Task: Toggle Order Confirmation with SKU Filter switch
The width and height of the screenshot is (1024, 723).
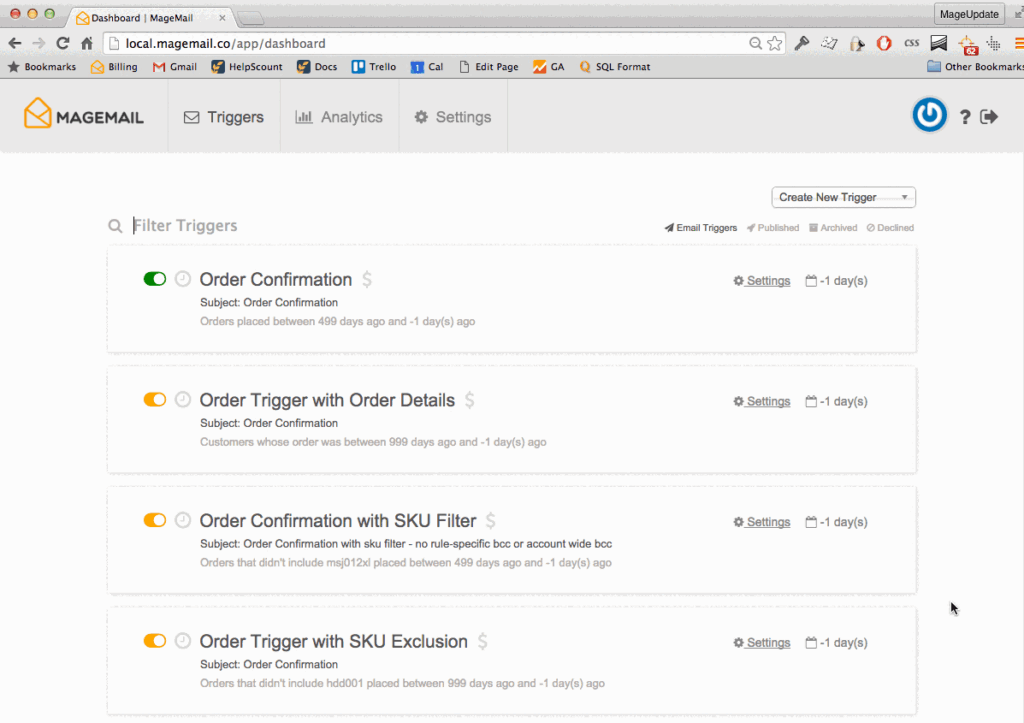Action: (155, 520)
